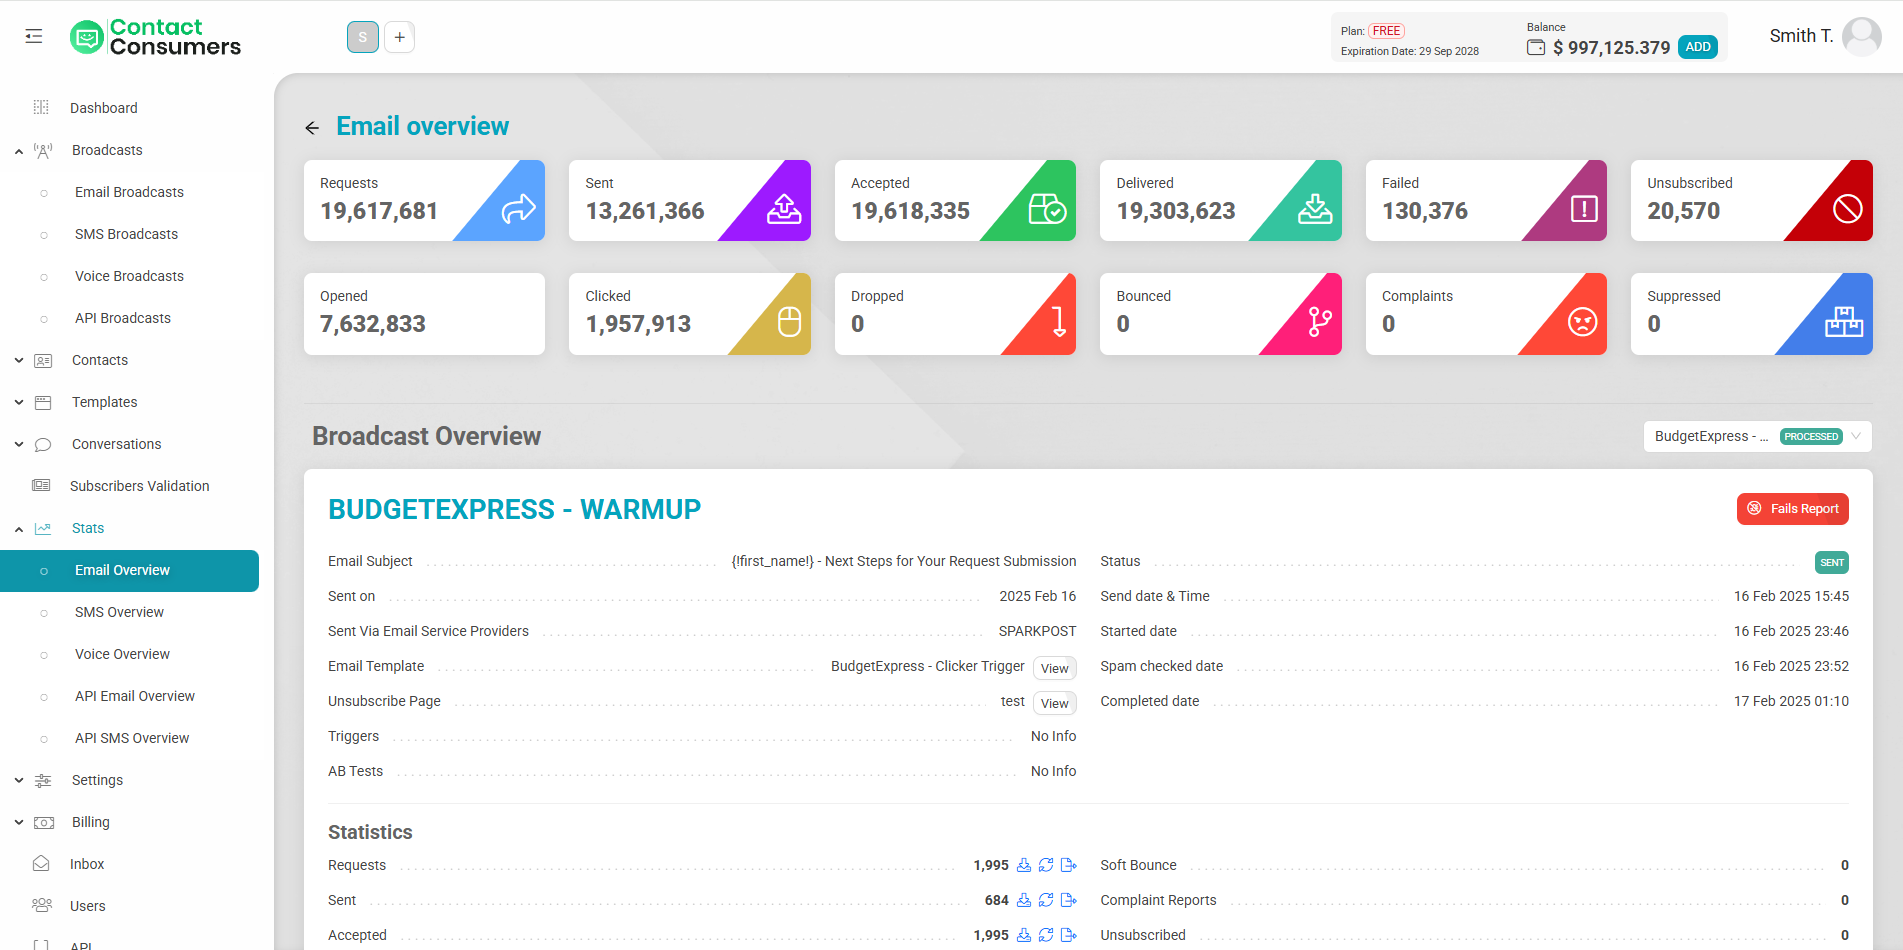1903x950 pixels.
Task: Open the BudgetExpress broadcast selector dropdown
Action: click(x=1757, y=437)
